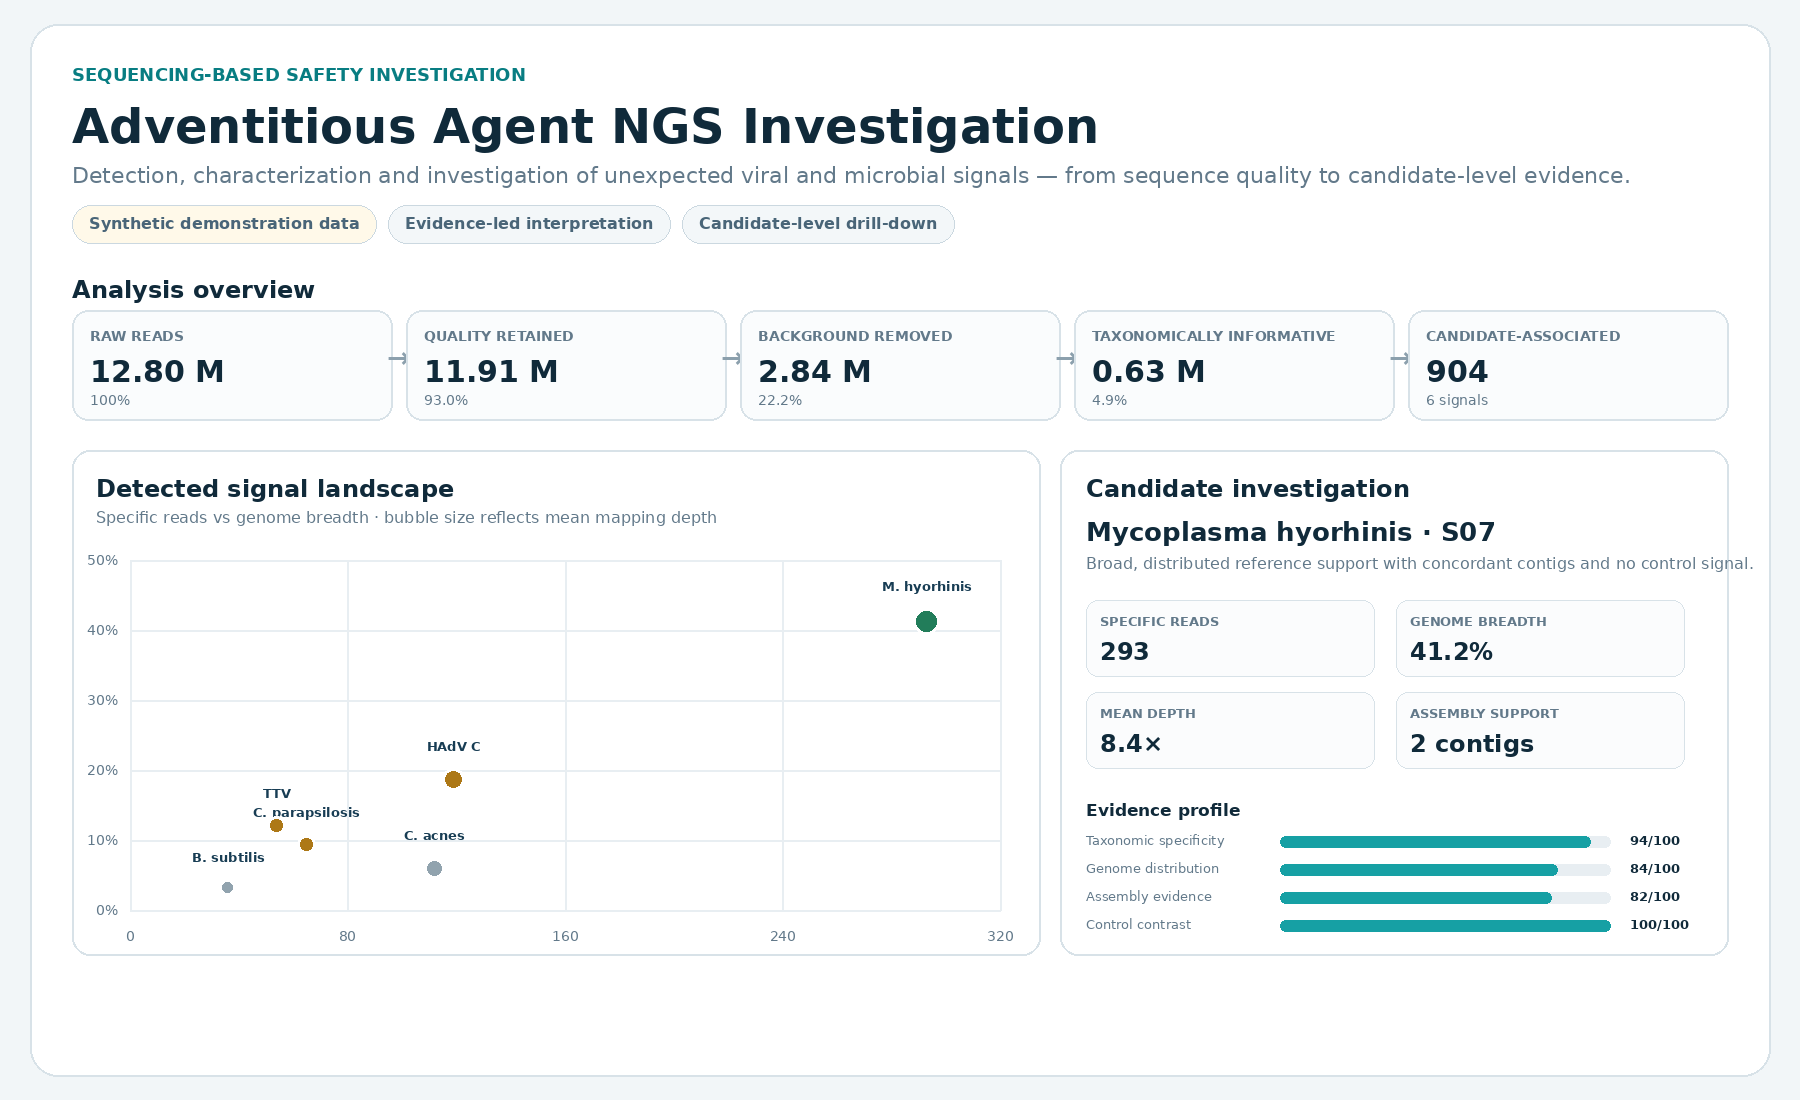This screenshot has height=1100, width=1800.
Task: Click the Genome distribution progress bar
Action: 1445,870
